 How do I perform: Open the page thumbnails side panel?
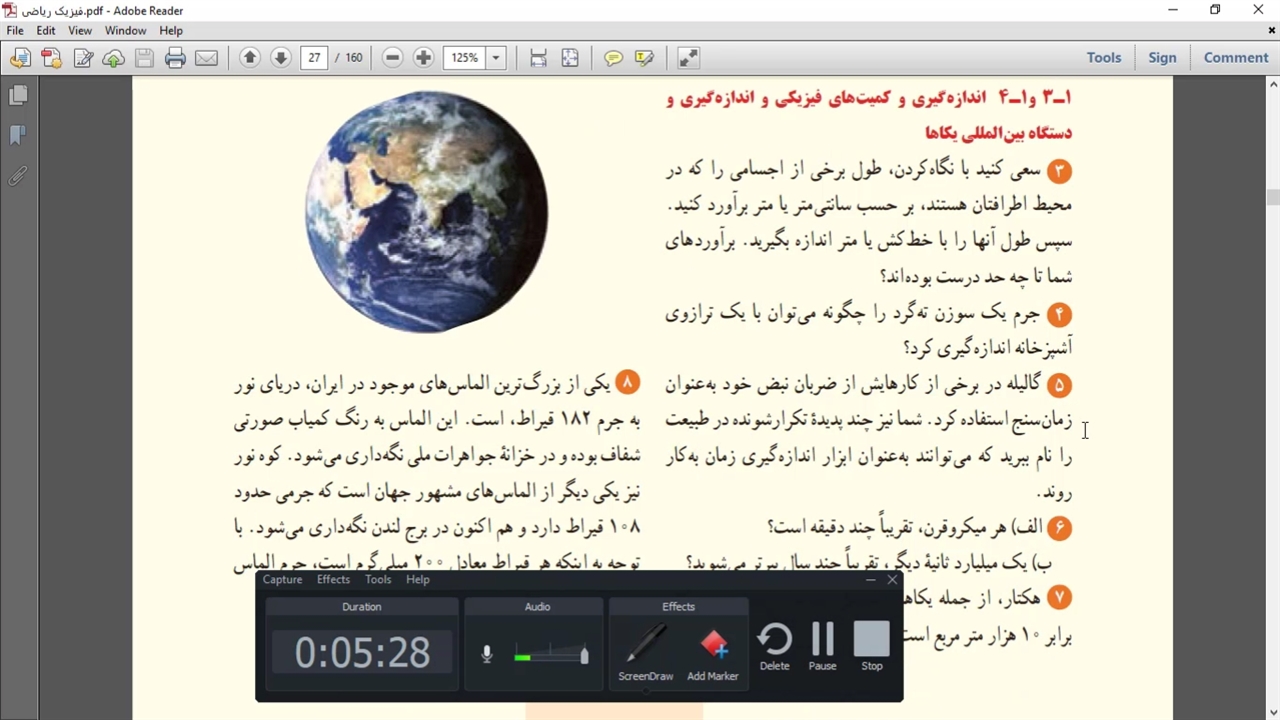(18, 96)
